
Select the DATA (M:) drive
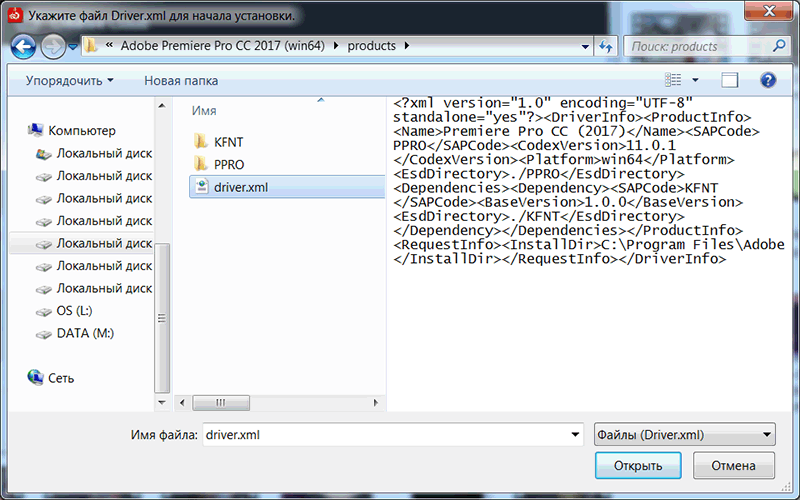85,333
